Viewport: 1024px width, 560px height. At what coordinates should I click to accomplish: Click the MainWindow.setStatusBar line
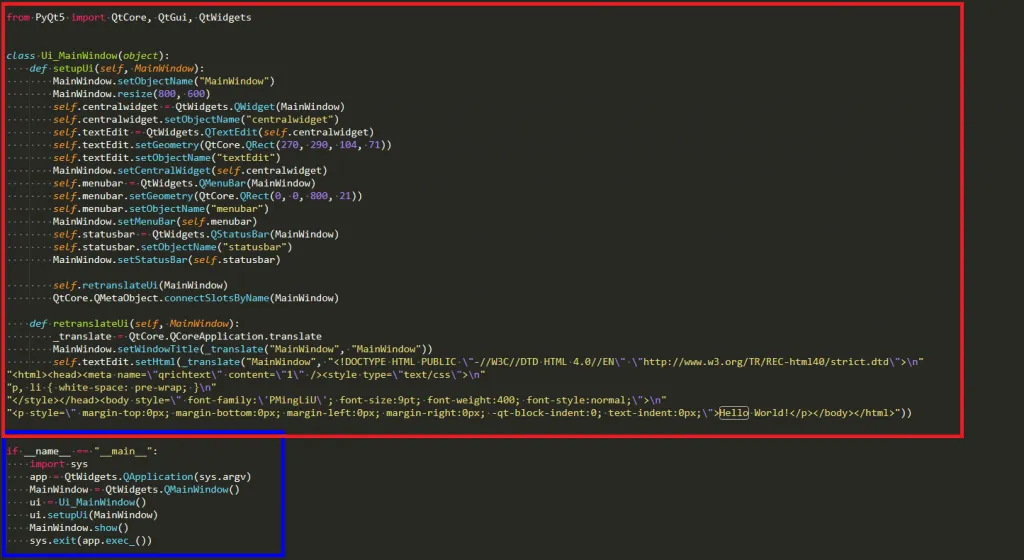click(x=166, y=260)
